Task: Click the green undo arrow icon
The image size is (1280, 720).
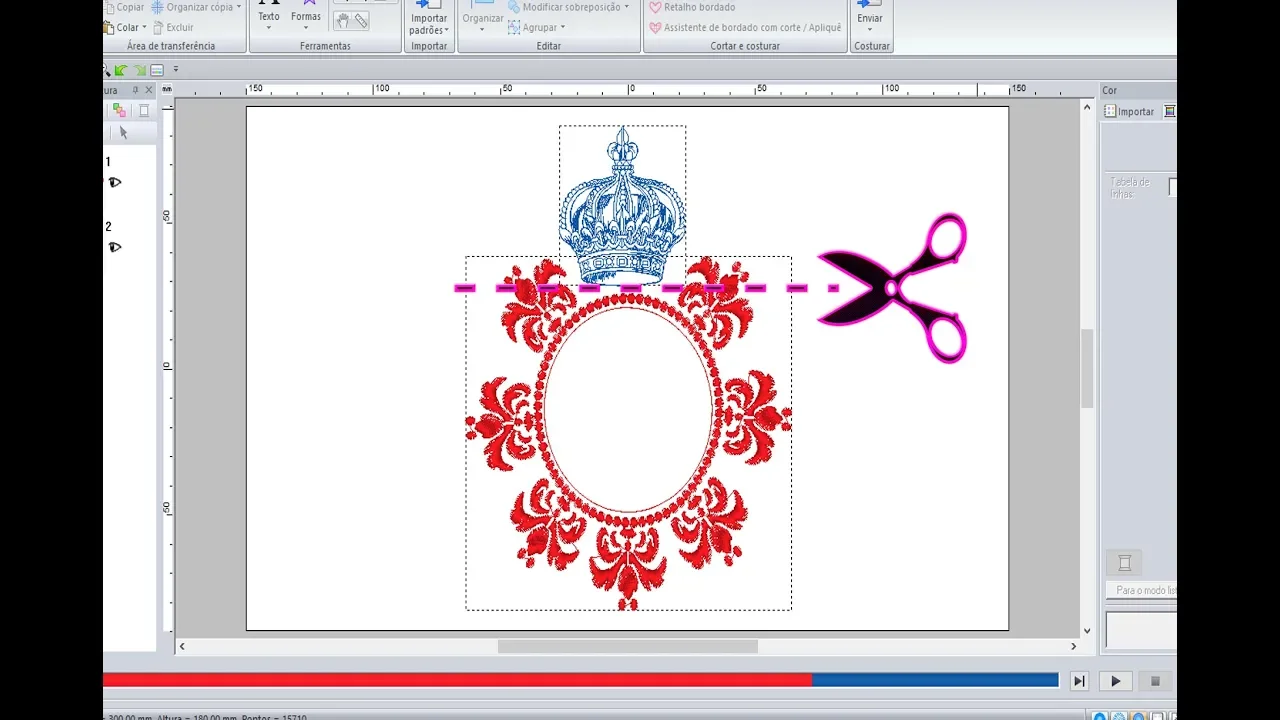Action: (x=121, y=70)
